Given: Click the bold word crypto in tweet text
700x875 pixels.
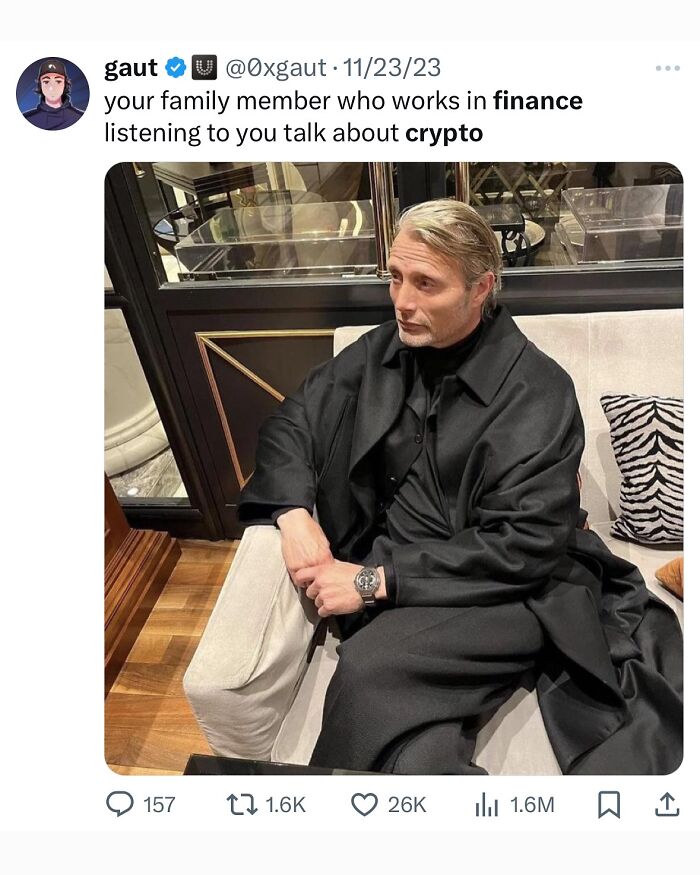Looking at the screenshot, I should [444, 134].
